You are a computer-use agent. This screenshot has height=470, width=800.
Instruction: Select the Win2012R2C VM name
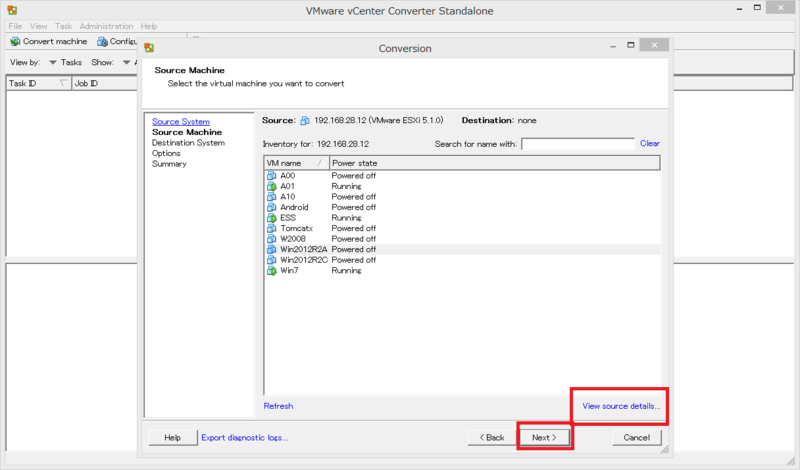click(304, 260)
